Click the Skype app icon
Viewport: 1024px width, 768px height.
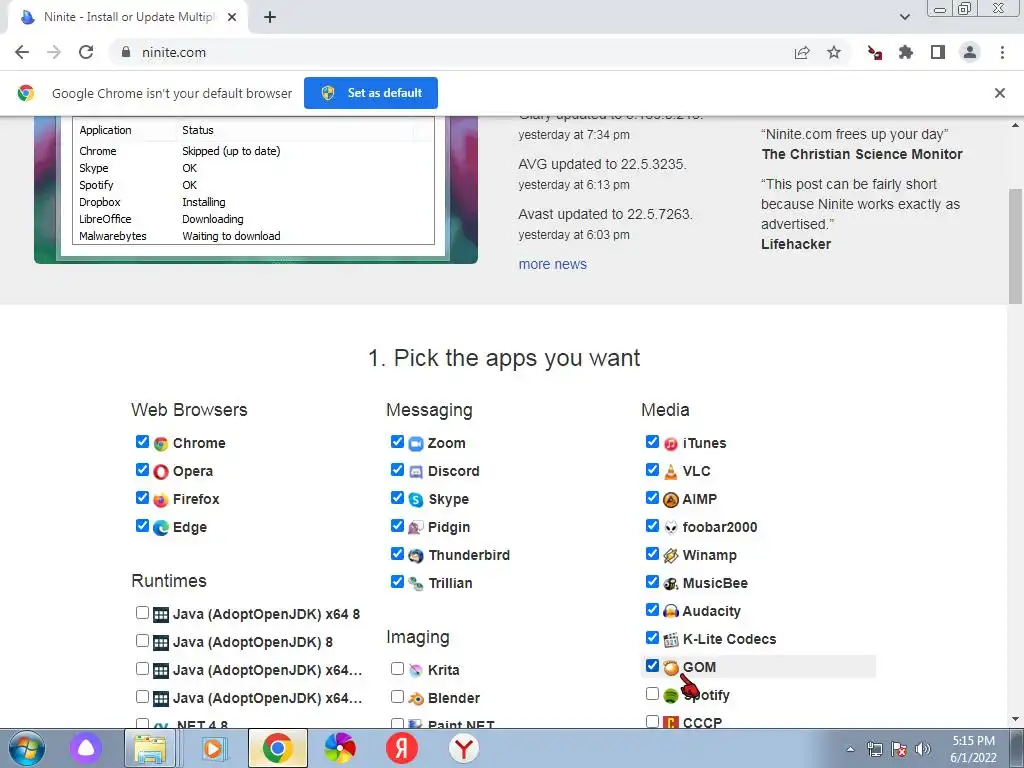click(x=416, y=500)
